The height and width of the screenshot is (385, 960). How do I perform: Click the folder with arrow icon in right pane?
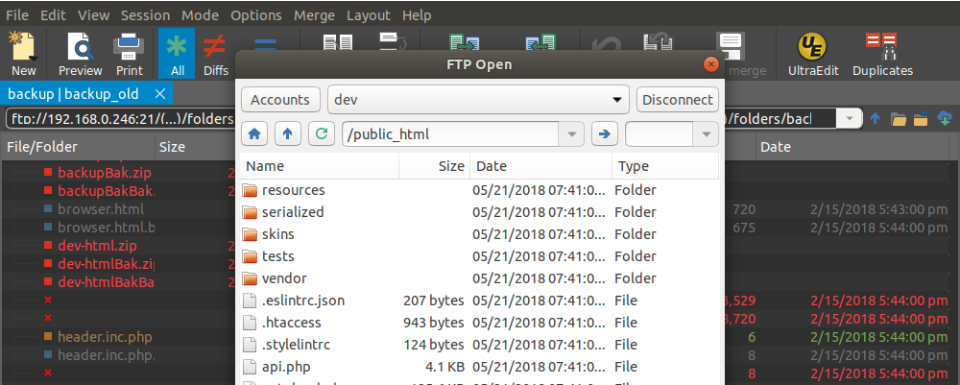coord(920,118)
